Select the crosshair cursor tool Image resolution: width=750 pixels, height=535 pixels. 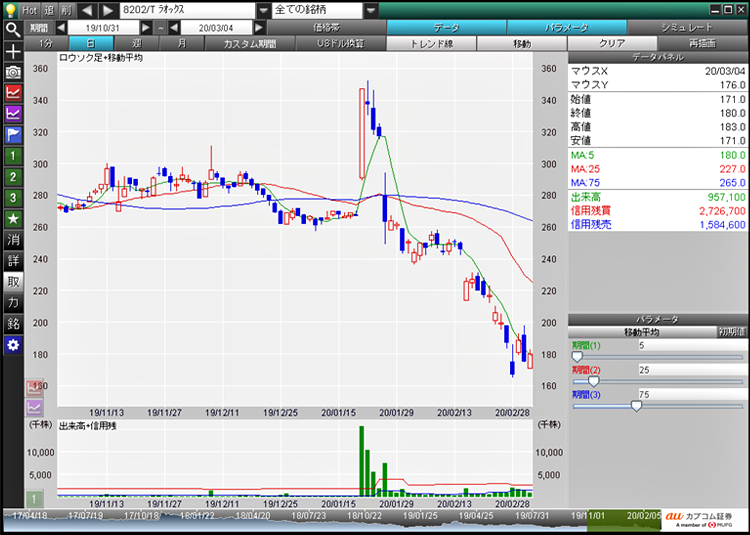click(x=13, y=50)
